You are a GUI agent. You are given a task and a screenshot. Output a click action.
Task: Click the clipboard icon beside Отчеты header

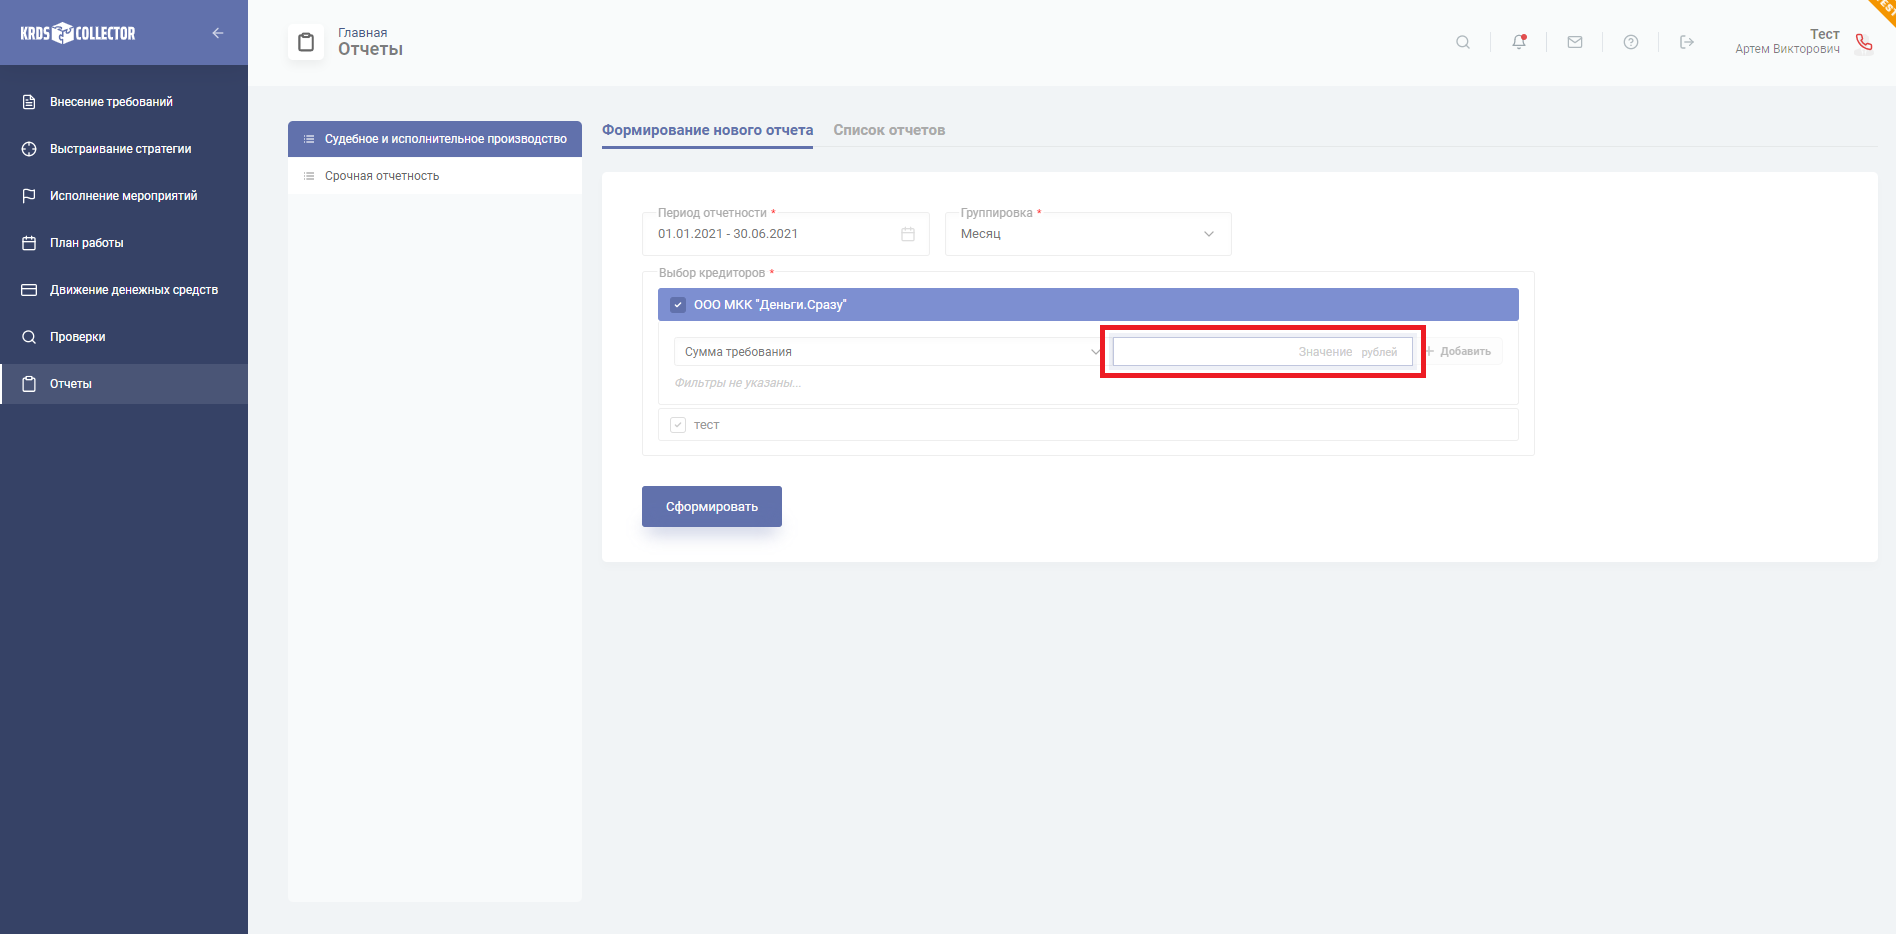click(x=306, y=42)
